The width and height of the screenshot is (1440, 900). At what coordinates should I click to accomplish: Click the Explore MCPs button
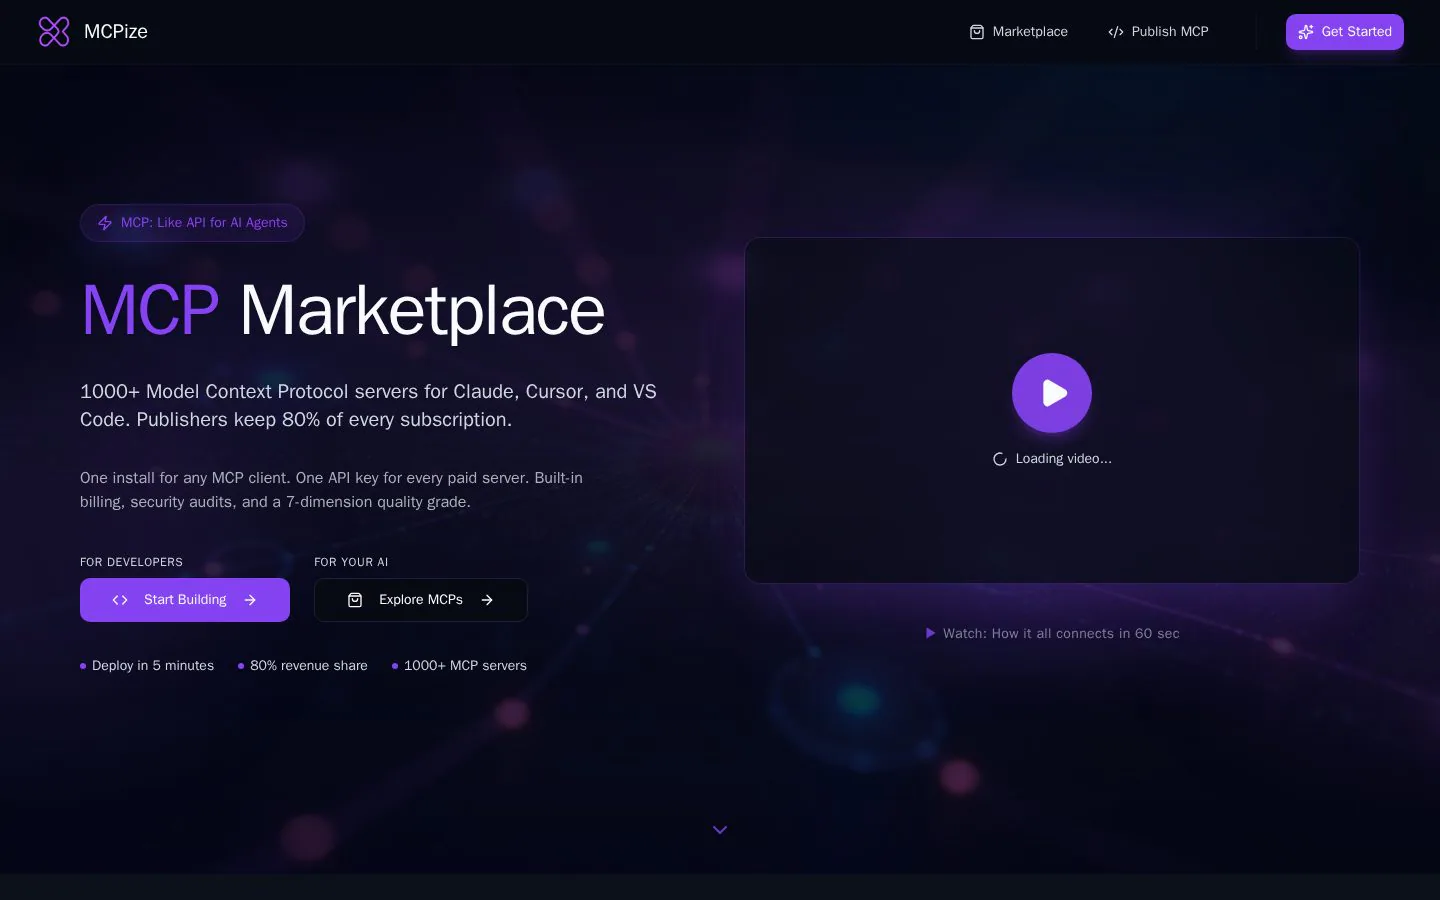click(421, 600)
